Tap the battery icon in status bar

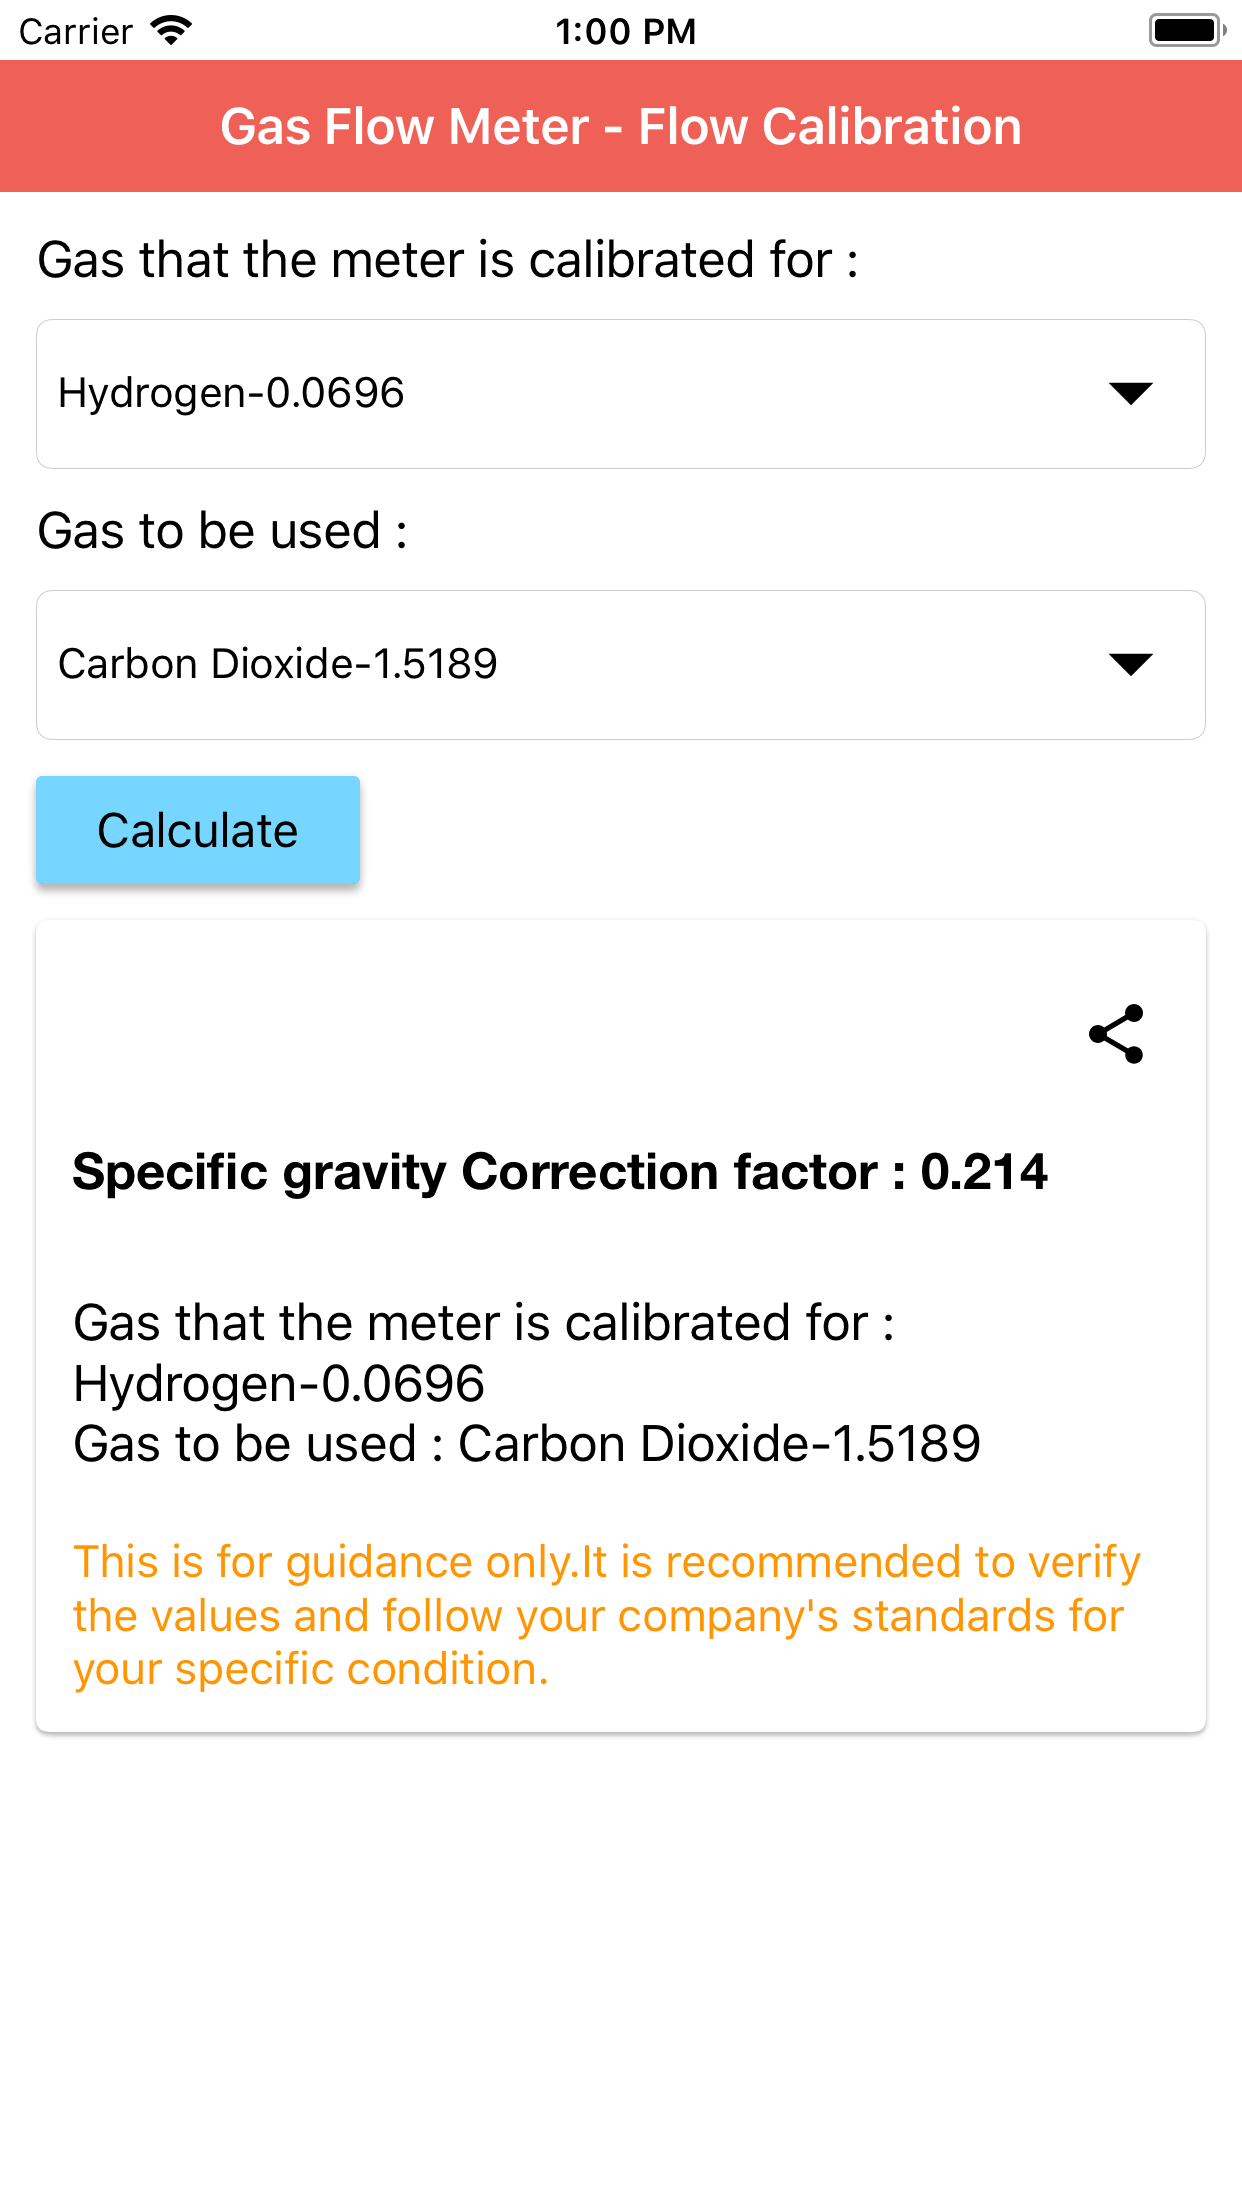click(1186, 31)
